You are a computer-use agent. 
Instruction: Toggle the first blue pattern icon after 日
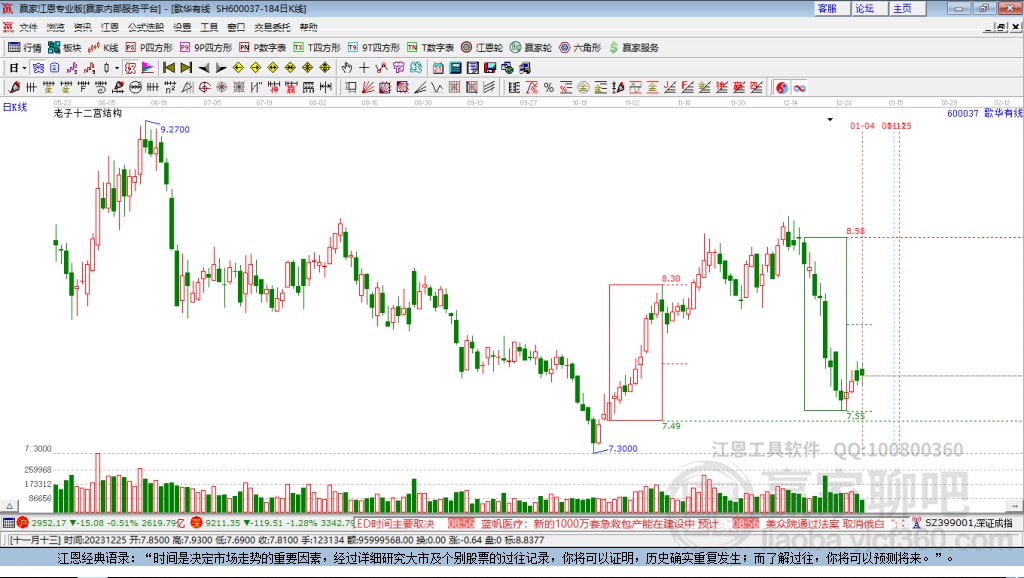click(38, 68)
